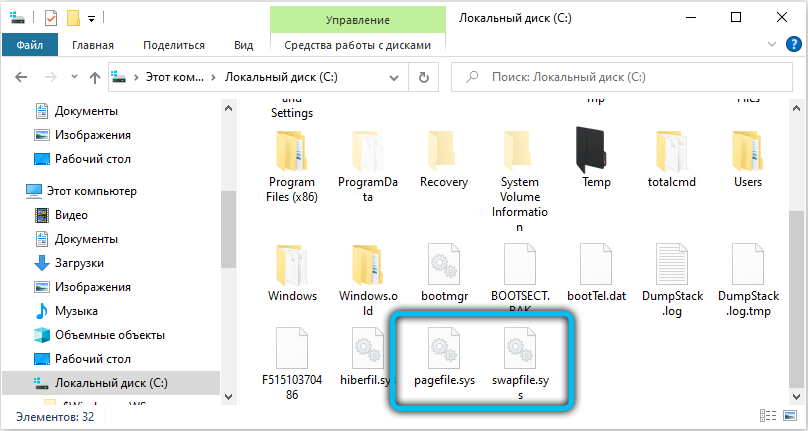This screenshot has height=431, width=808.
Task: Select the Windows.old folder icon
Action: (367, 265)
